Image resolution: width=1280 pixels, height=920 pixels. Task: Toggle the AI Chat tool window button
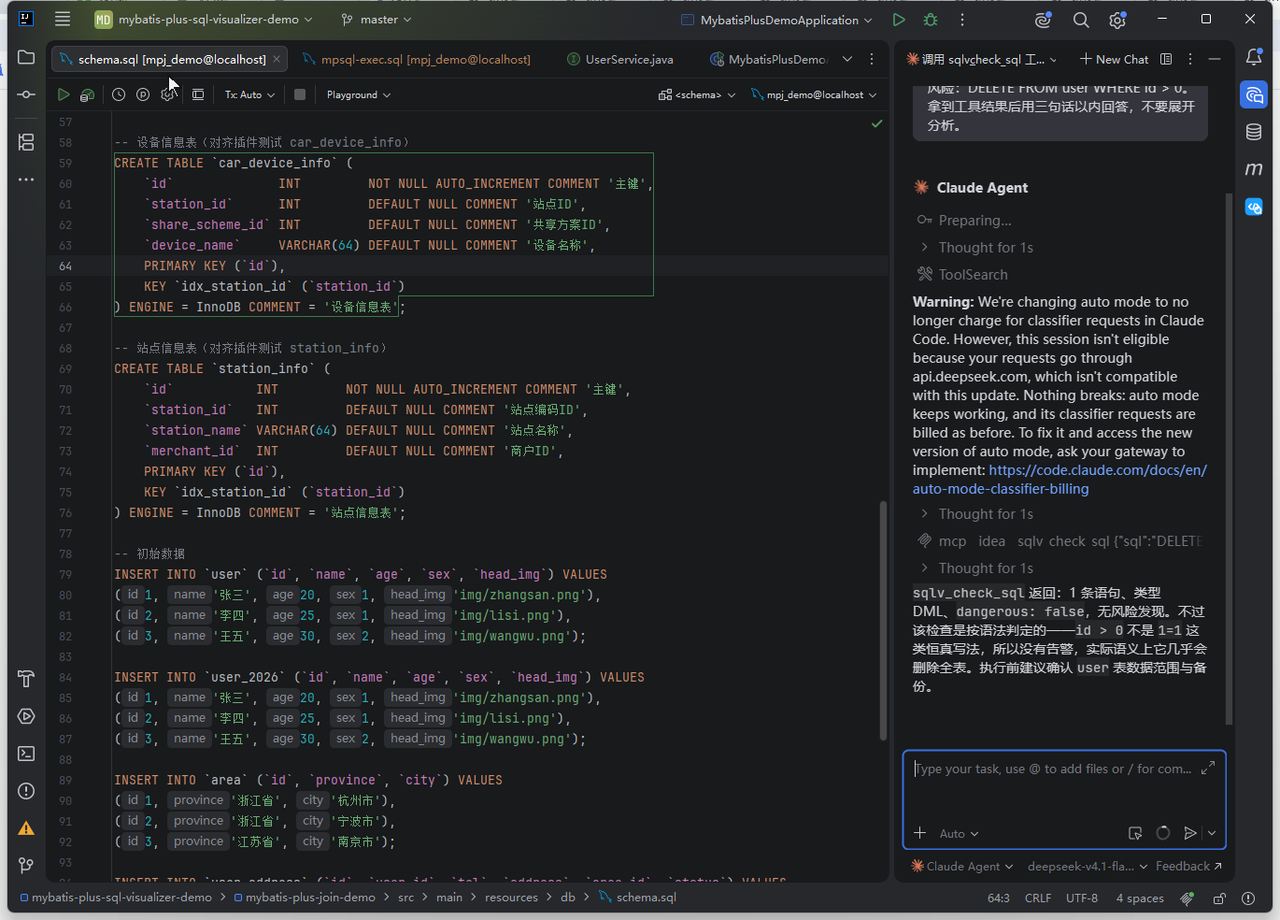(x=1254, y=94)
